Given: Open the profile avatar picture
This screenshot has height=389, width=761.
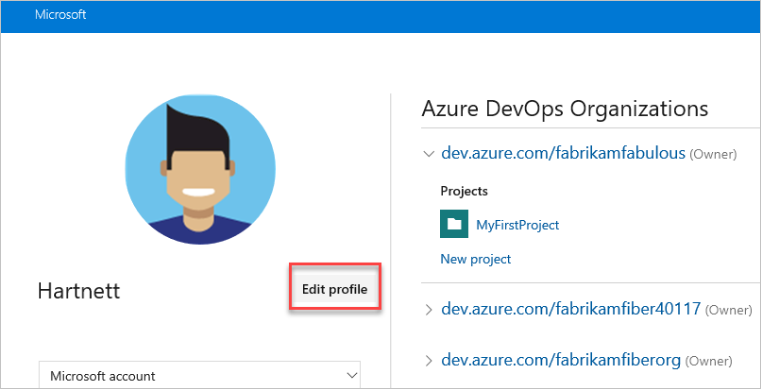Looking at the screenshot, I should [x=200, y=169].
